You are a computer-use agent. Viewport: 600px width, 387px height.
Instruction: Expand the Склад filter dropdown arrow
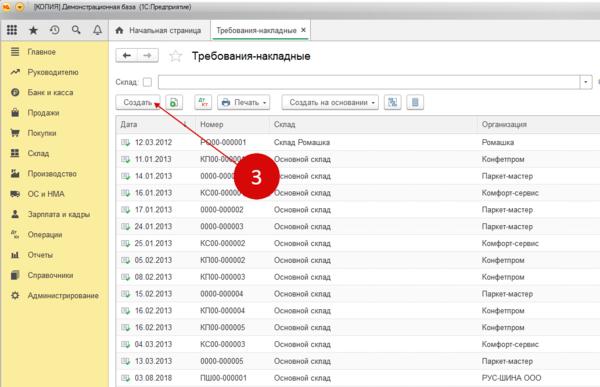coord(586,82)
